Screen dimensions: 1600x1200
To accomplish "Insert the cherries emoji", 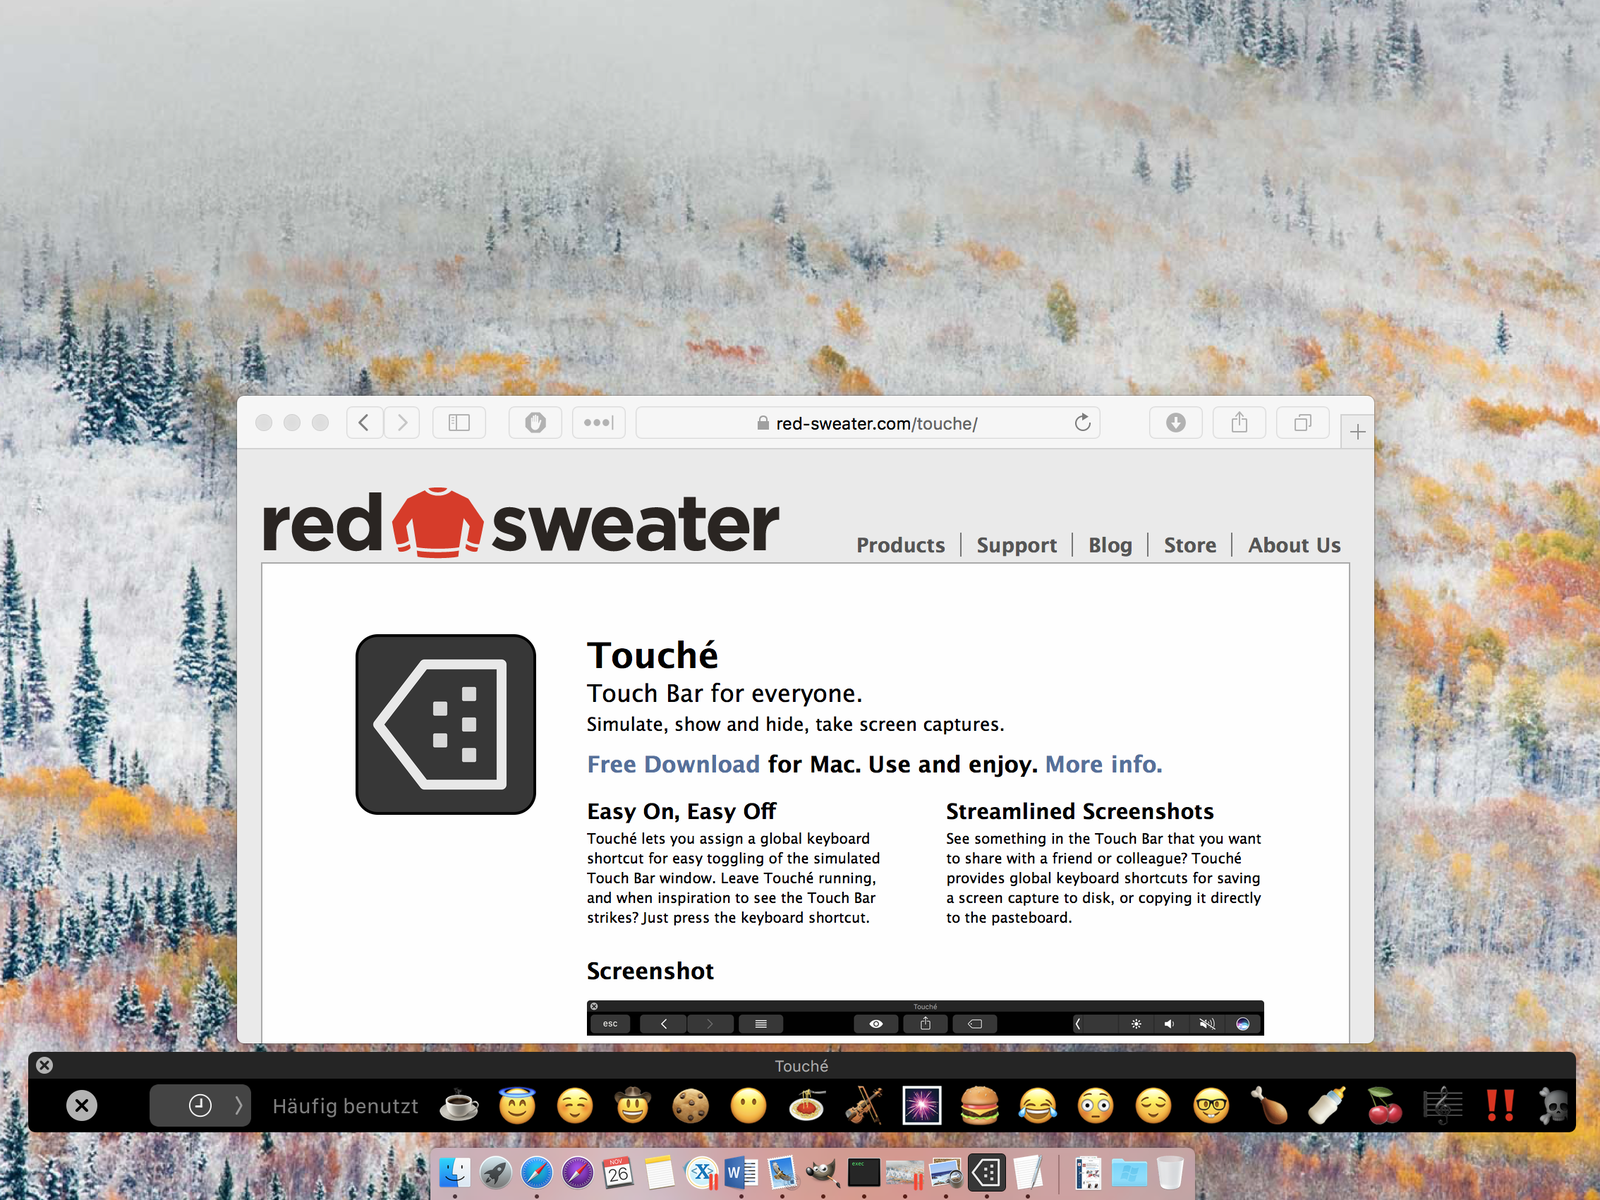I will pyautogui.click(x=1385, y=1106).
